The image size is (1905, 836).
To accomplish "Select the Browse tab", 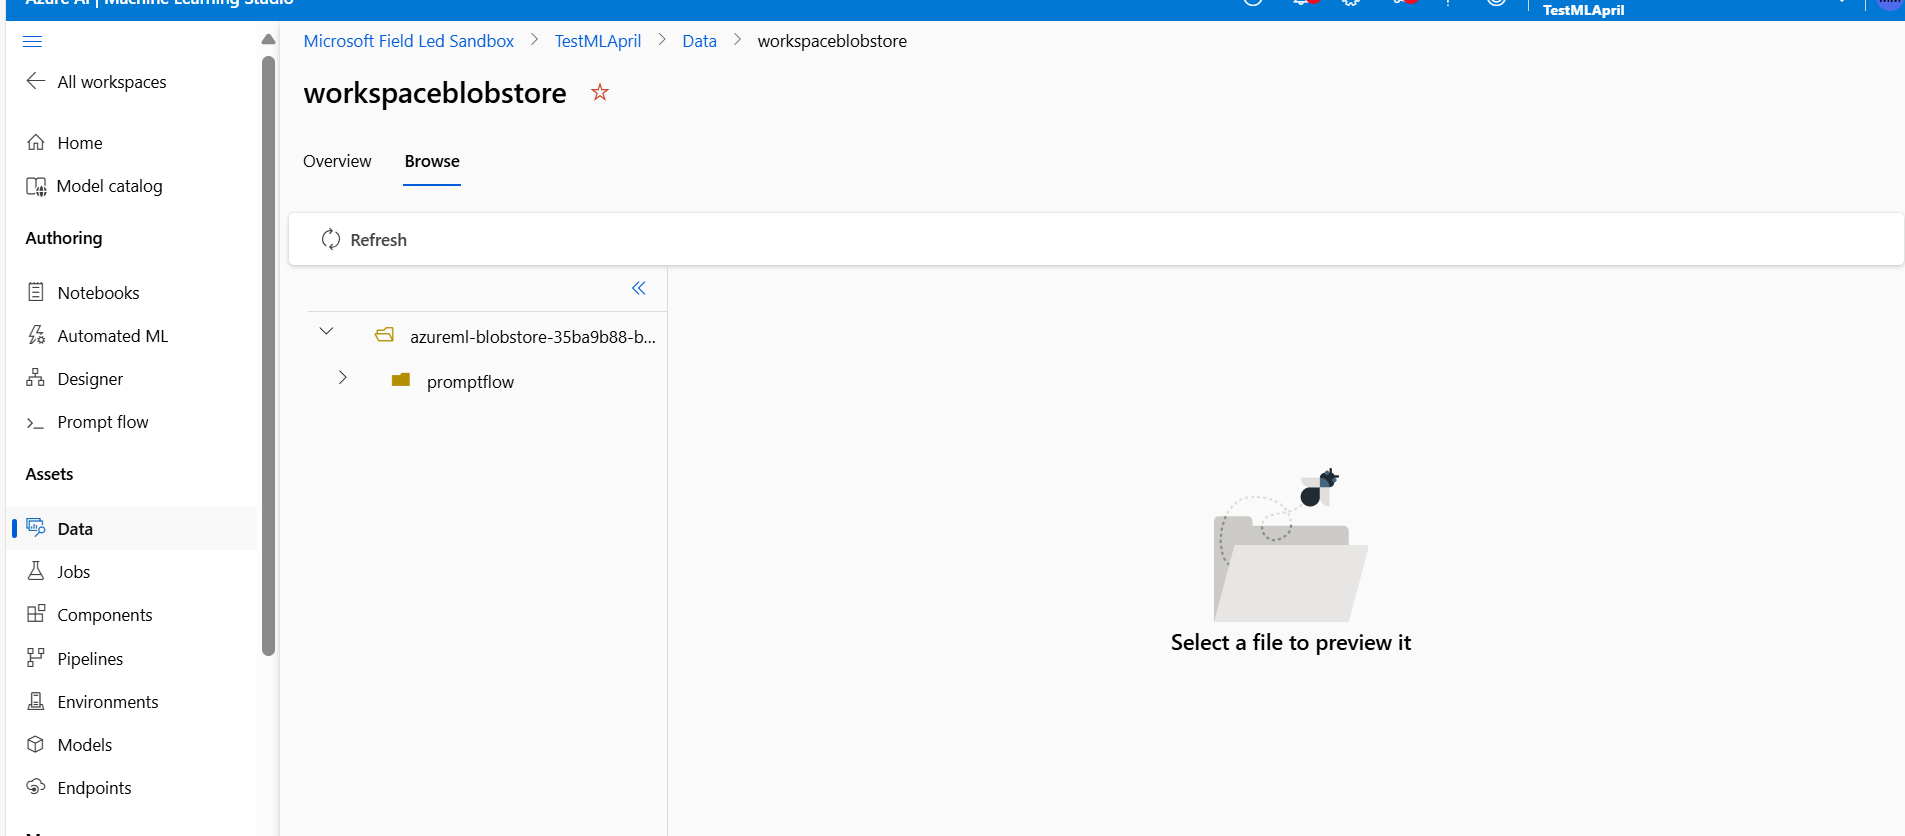I will [x=432, y=161].
